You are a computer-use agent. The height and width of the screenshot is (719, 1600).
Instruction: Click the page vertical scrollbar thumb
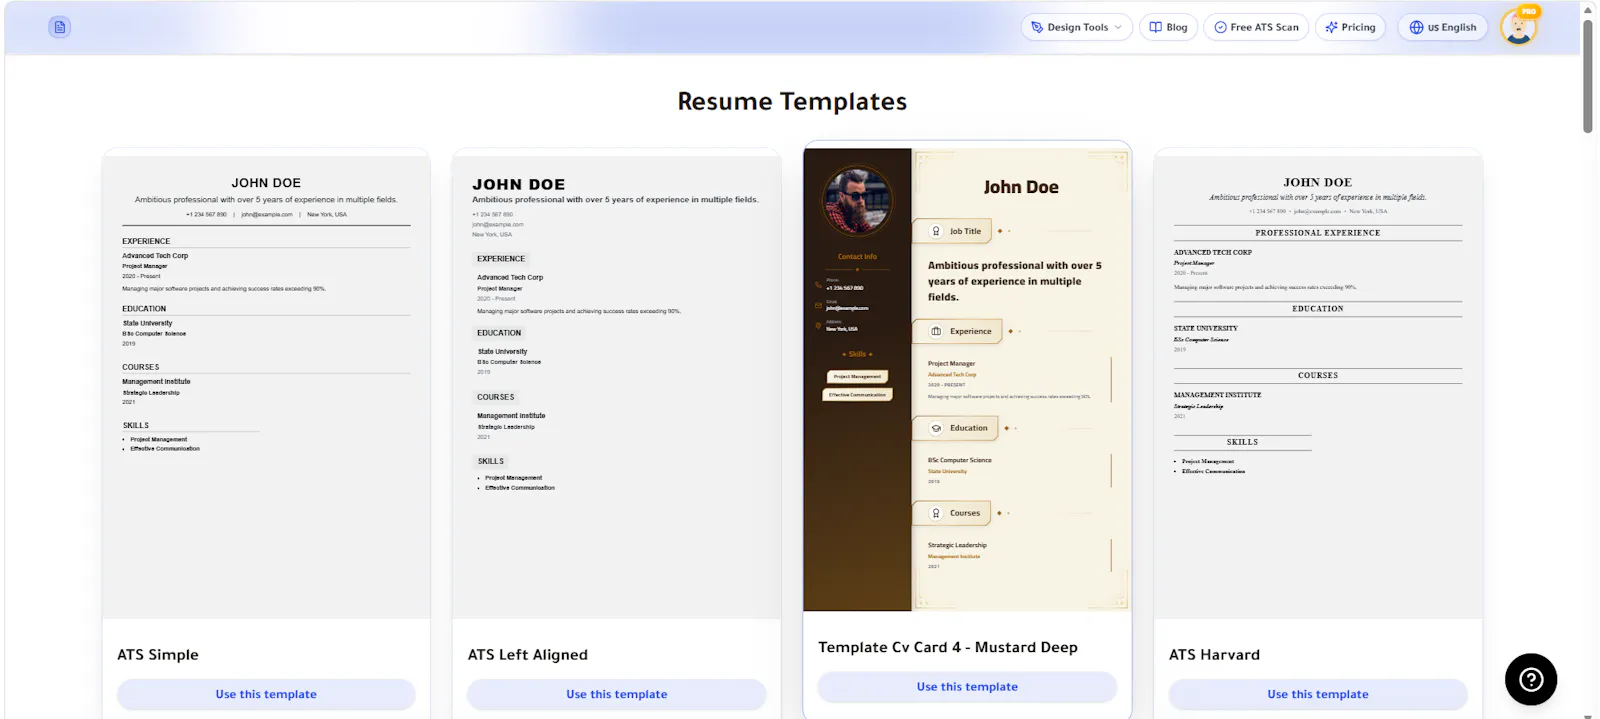point(1588,75)
